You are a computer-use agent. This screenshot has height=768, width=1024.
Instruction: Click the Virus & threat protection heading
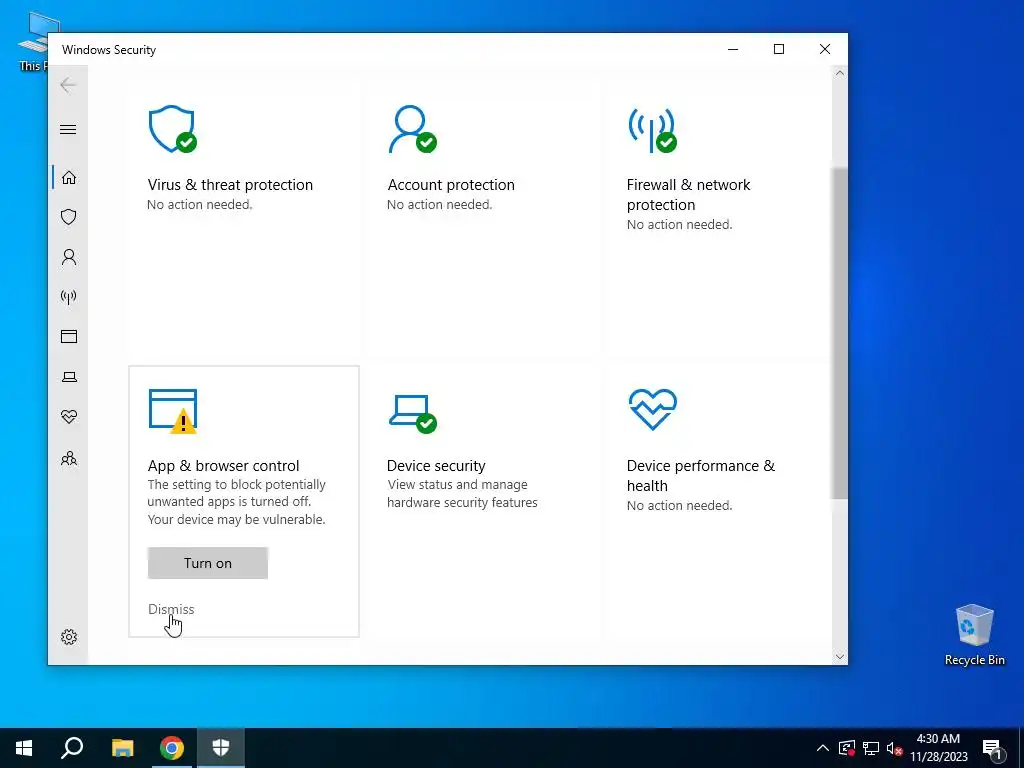pyautogui.click(x=230, y=185)
